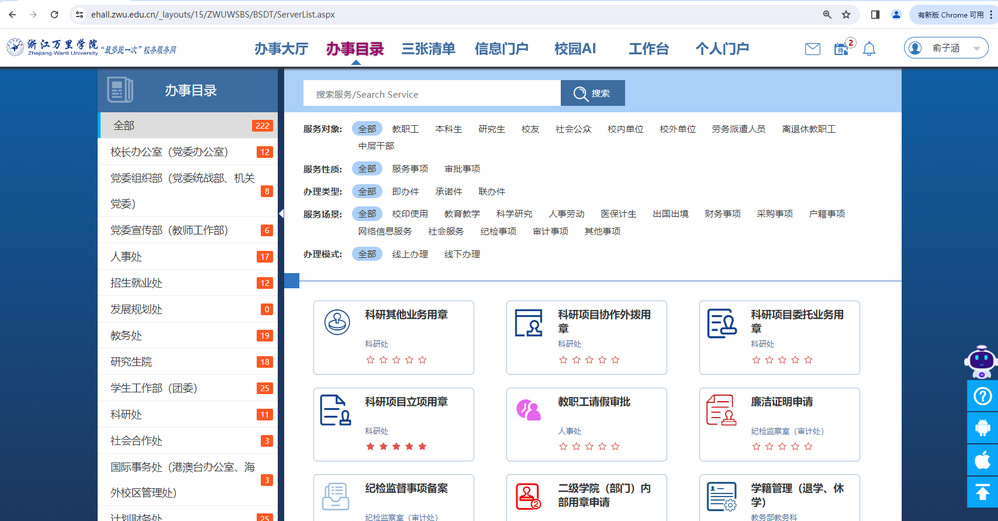Select the 教职工 service target filter
The width and height of the screenshot is (998, 521).
pos(405,129)
